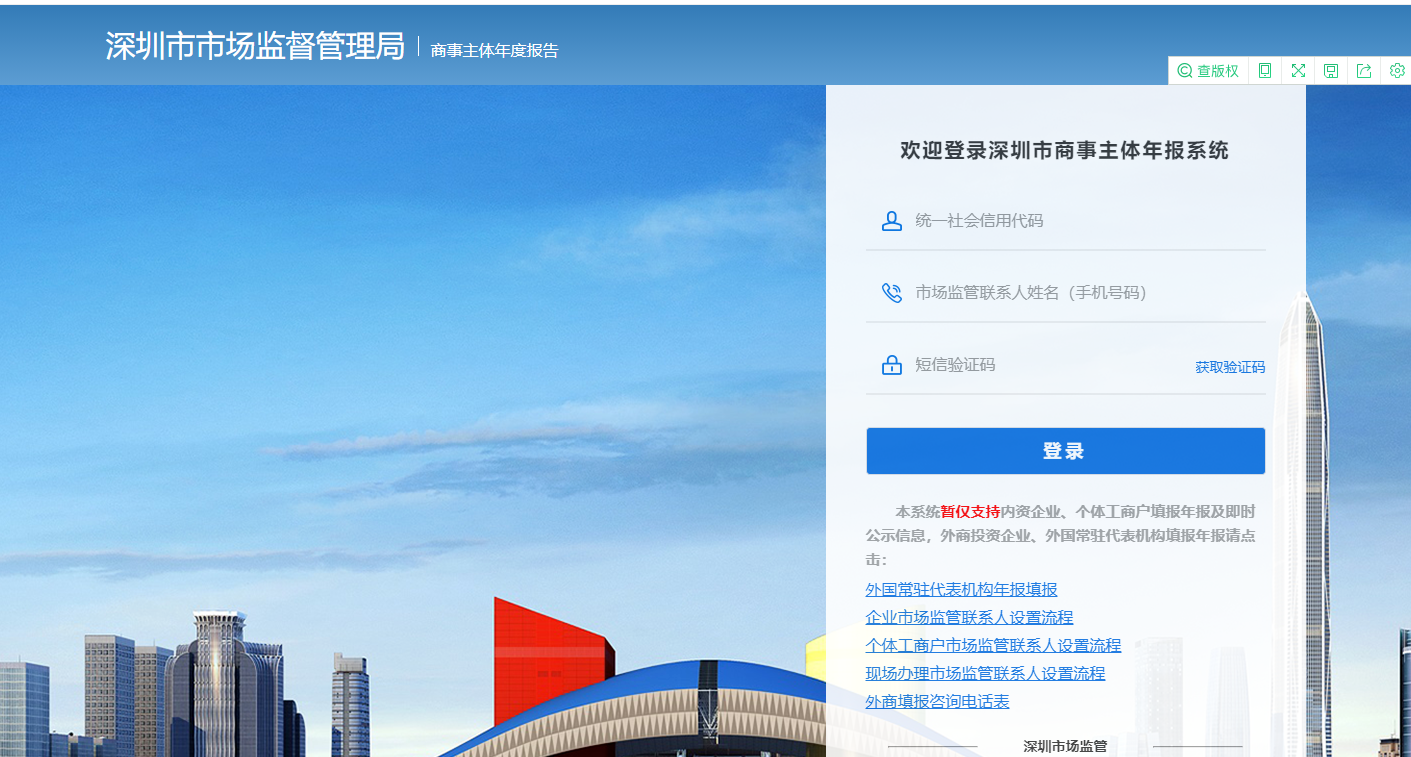Image resolution: width=1411 pixels, height=757 pixels.
Task: Enter fullscreen with the expand icon
Action: pos(1297,70)
